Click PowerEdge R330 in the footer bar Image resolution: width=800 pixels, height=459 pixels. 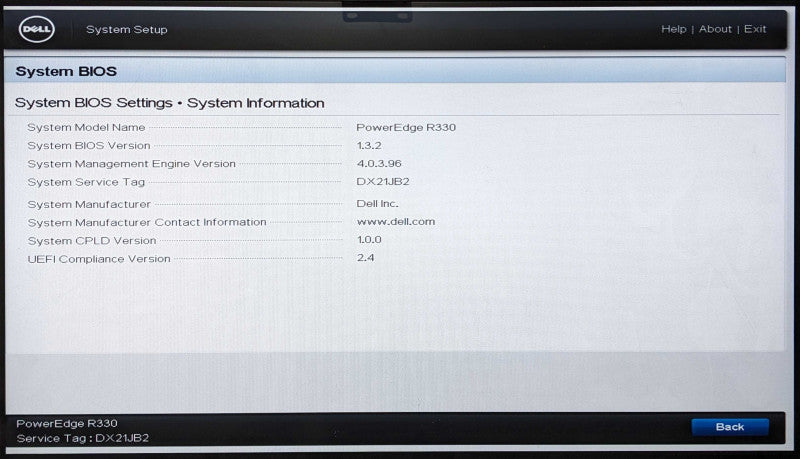click(x=67, y=423)
